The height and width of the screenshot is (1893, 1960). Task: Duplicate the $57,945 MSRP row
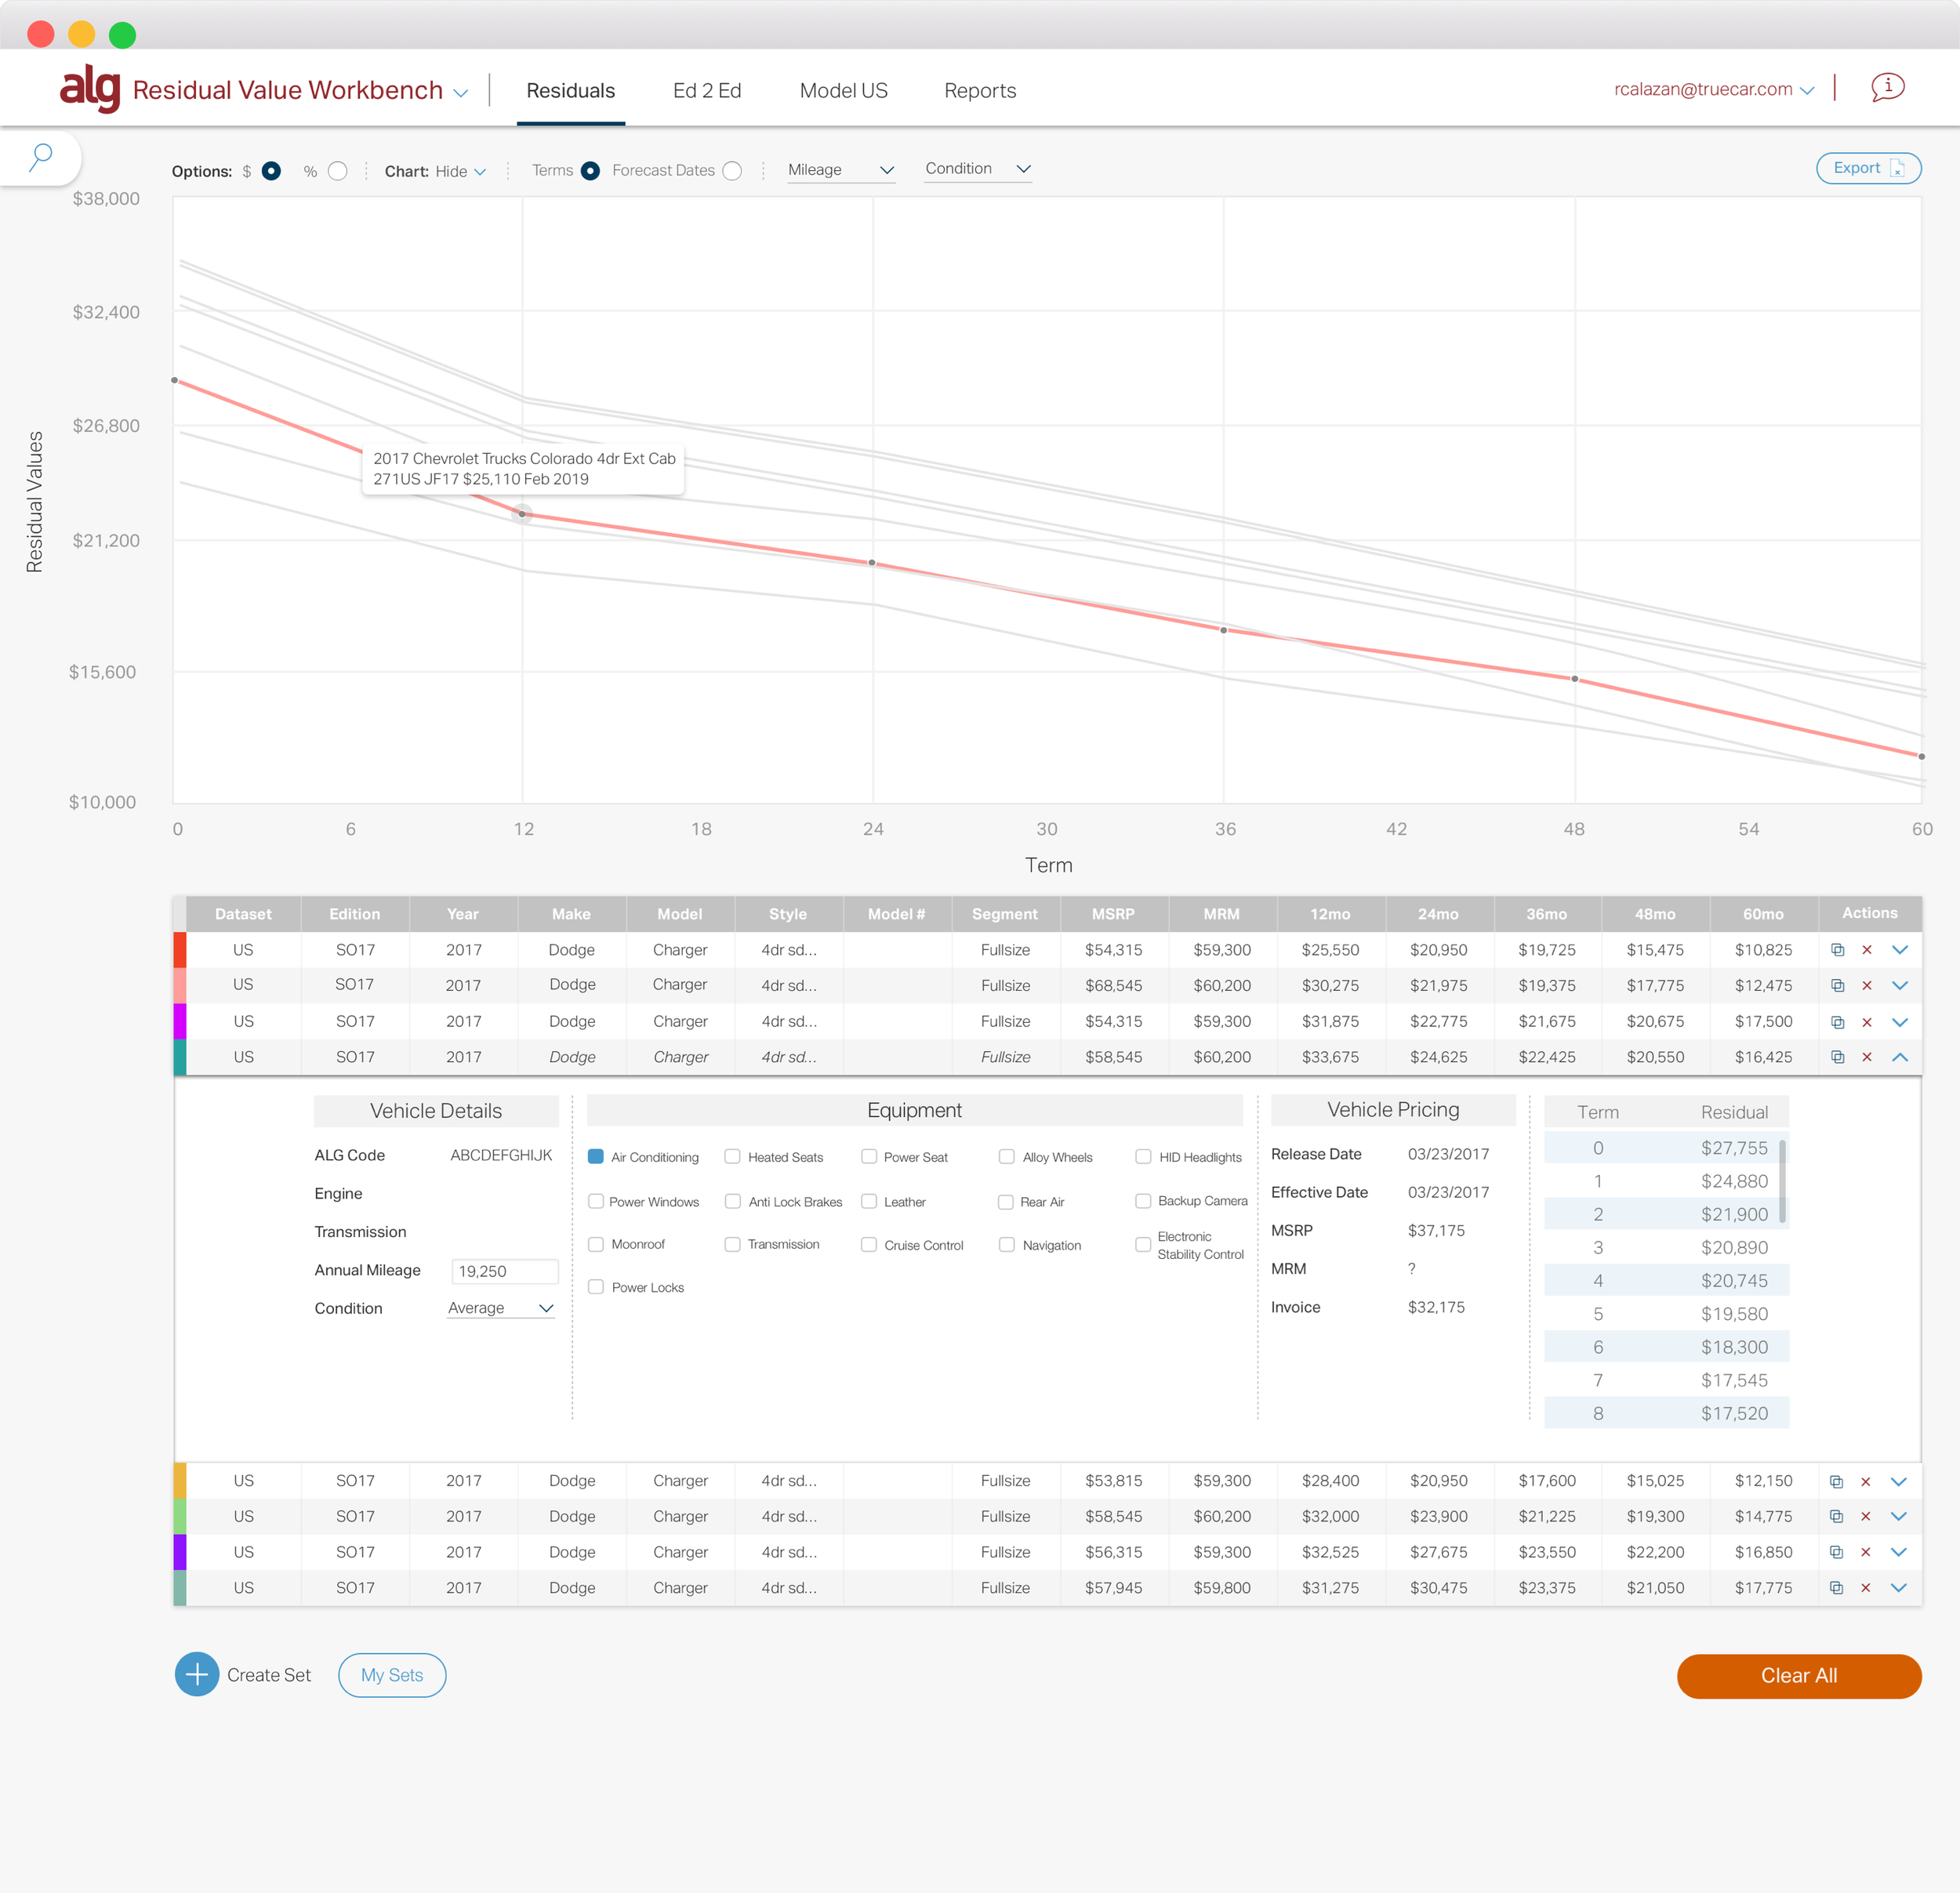[1836, 1588]
